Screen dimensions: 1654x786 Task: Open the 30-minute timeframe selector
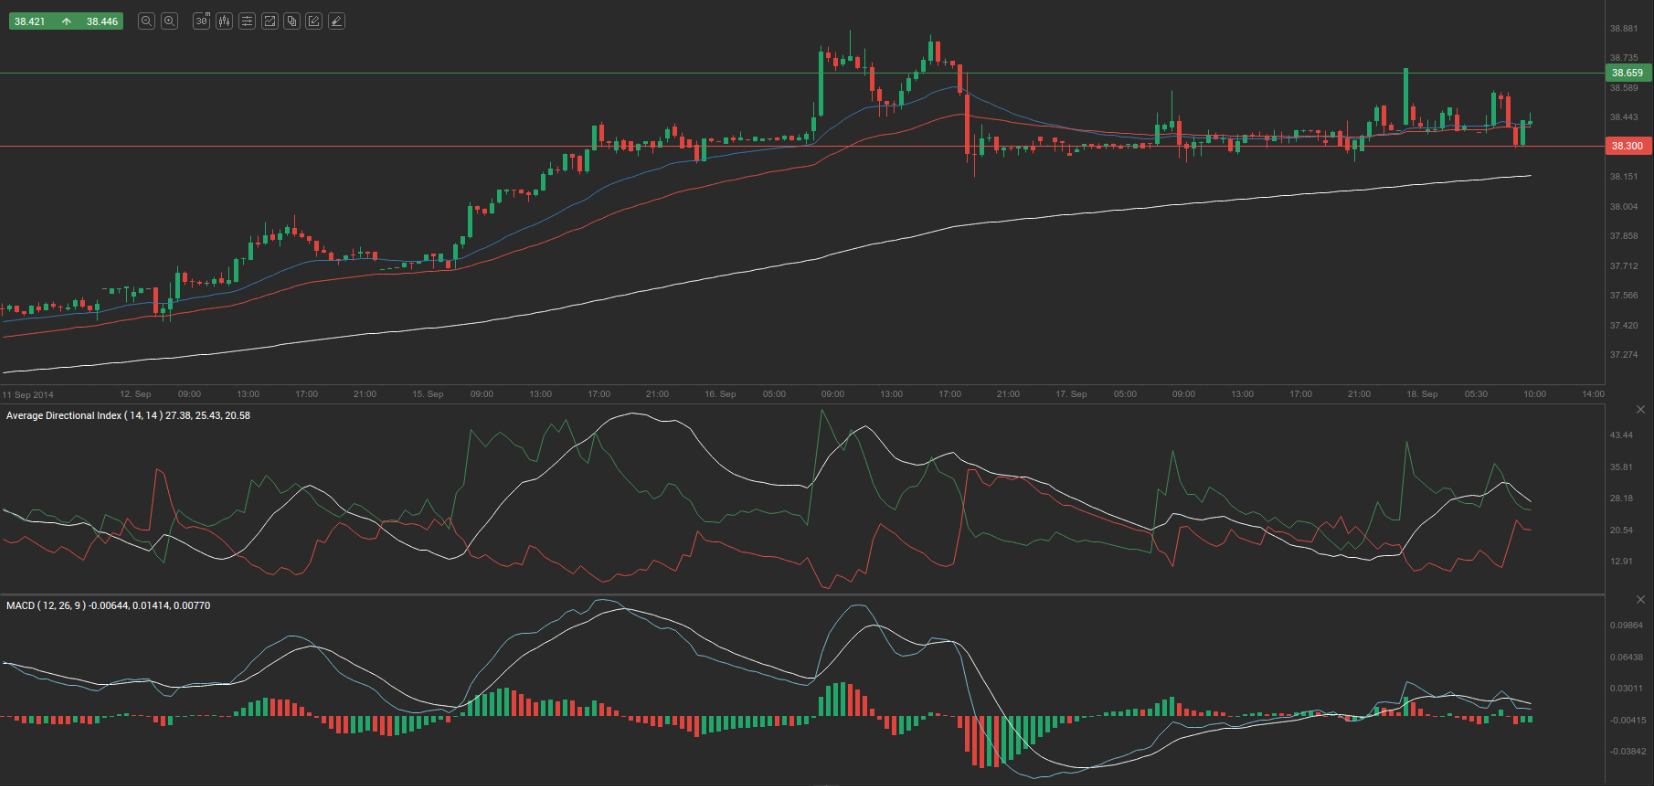pyautogui.click(x=201, y=21)
